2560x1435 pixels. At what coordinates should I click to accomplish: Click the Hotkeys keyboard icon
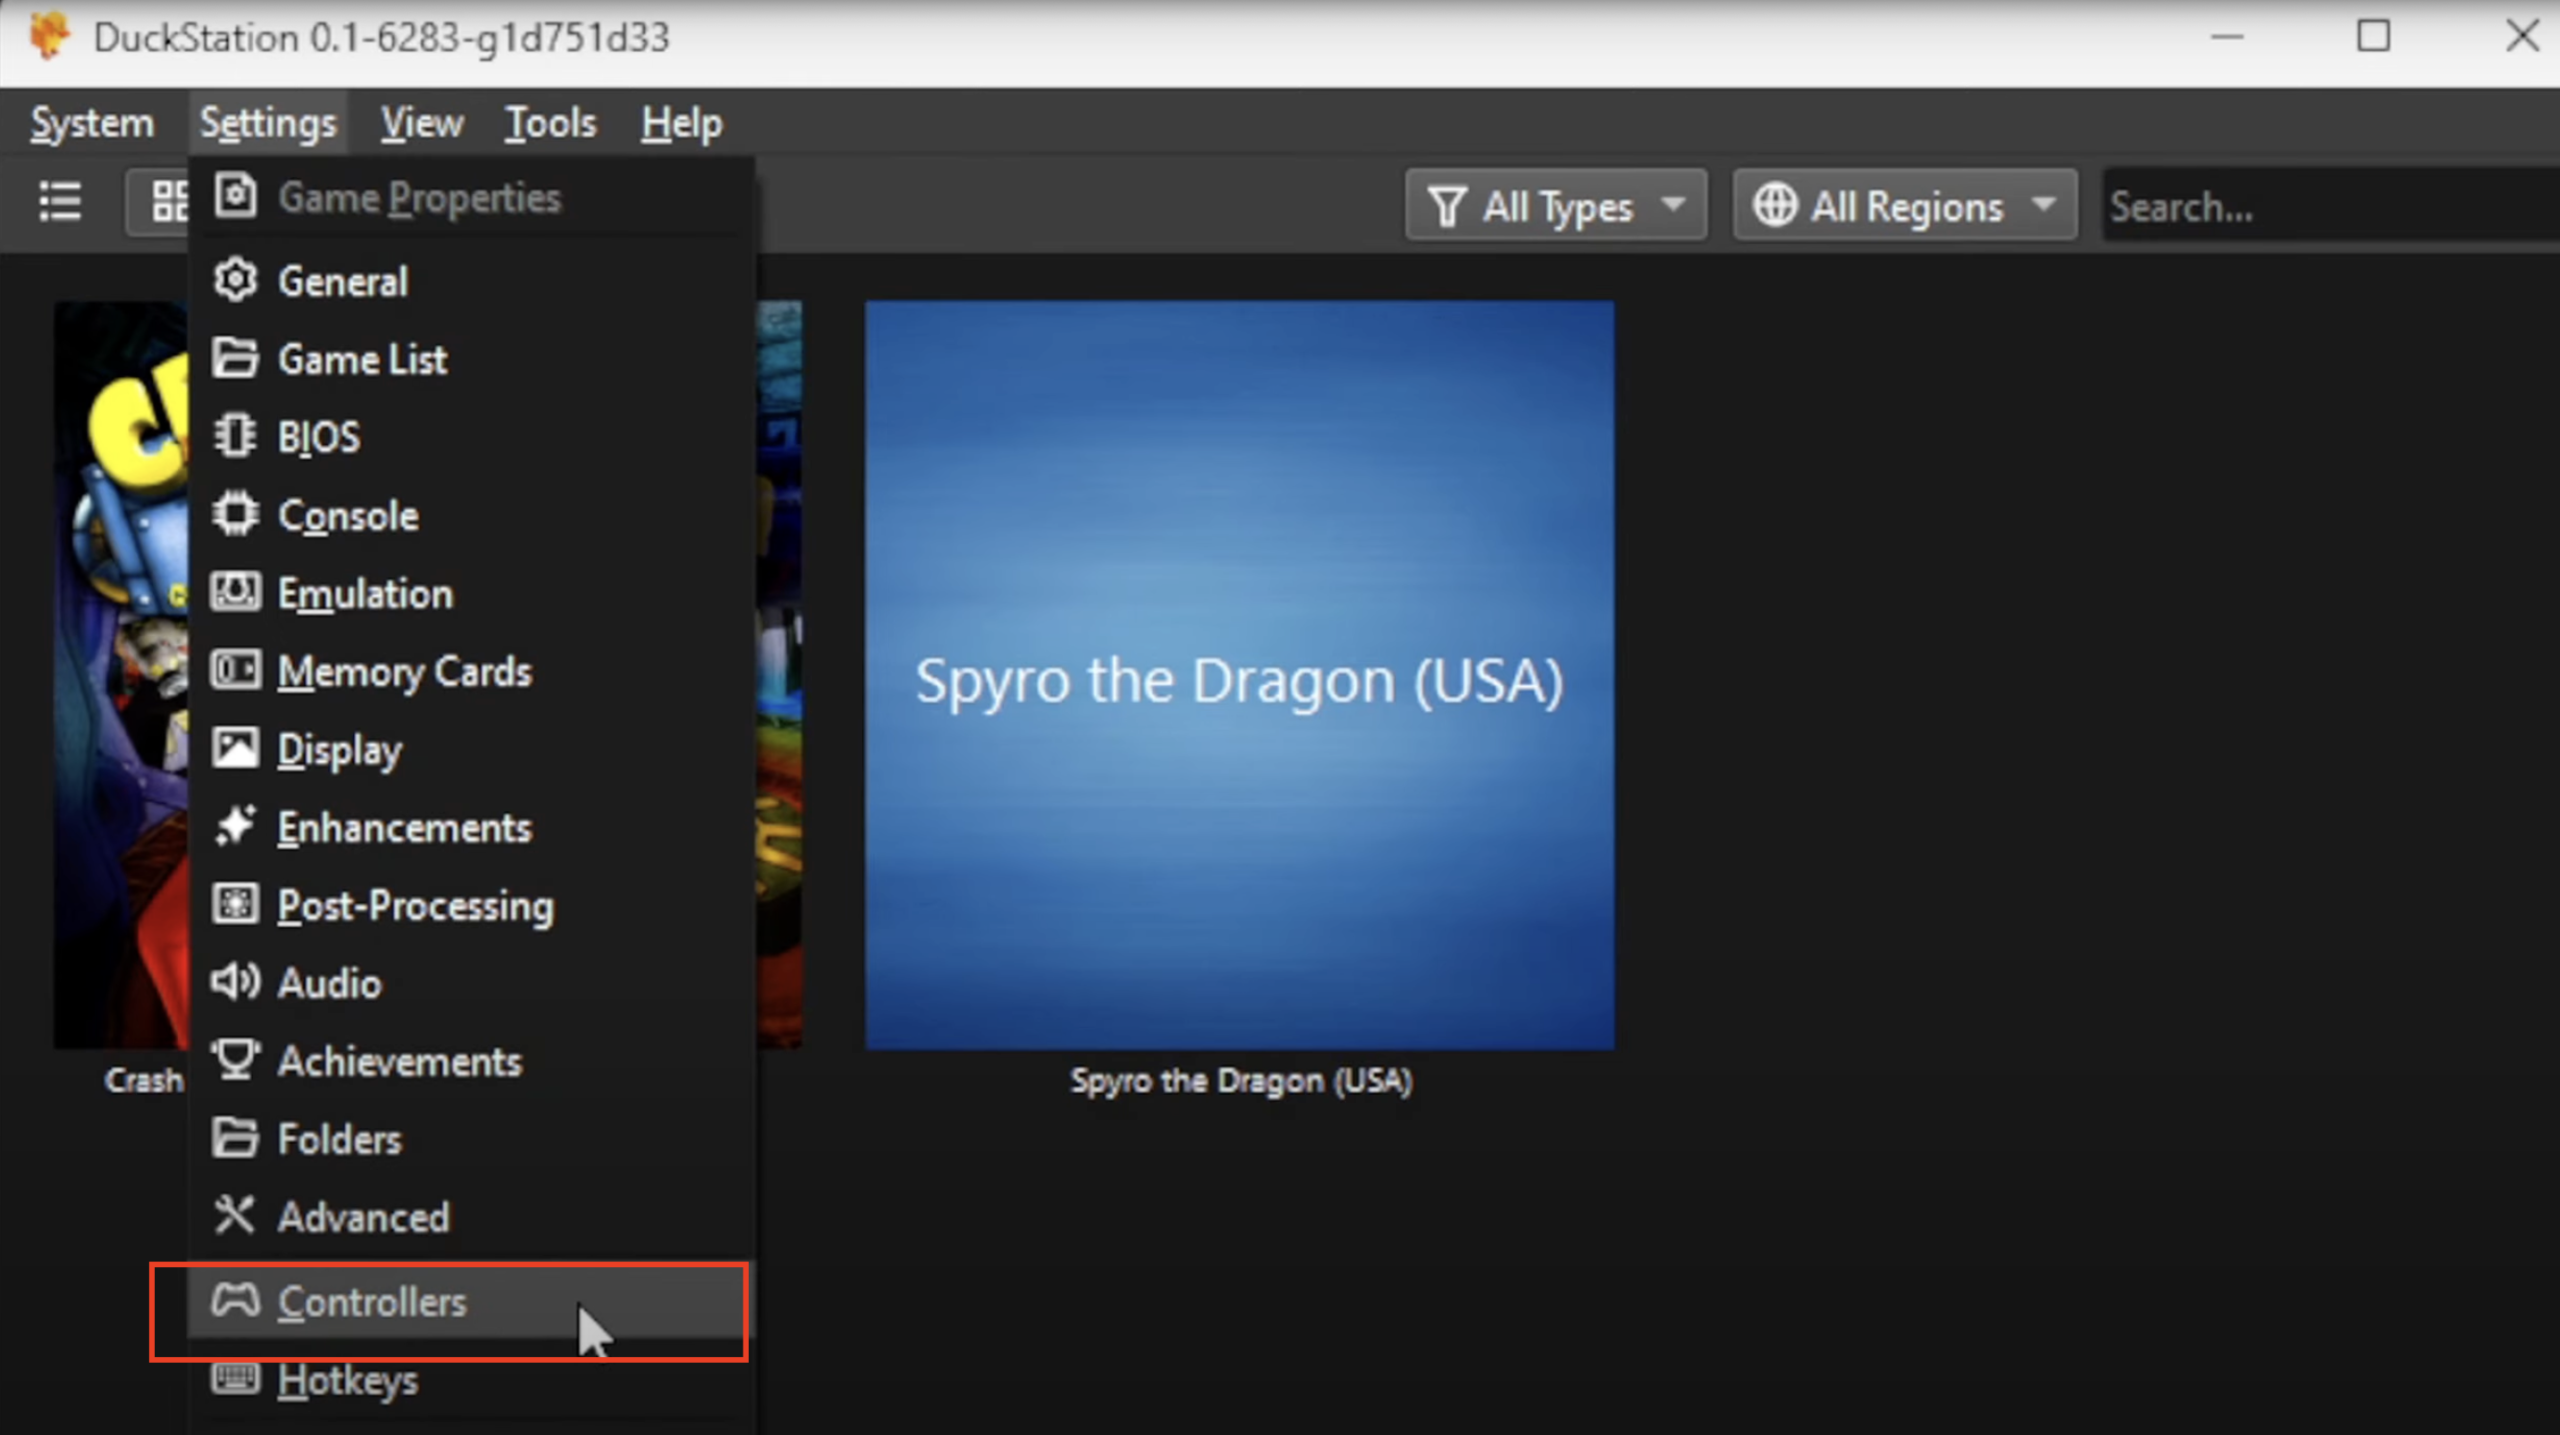pyautogui.click(x=236, y=1378)
